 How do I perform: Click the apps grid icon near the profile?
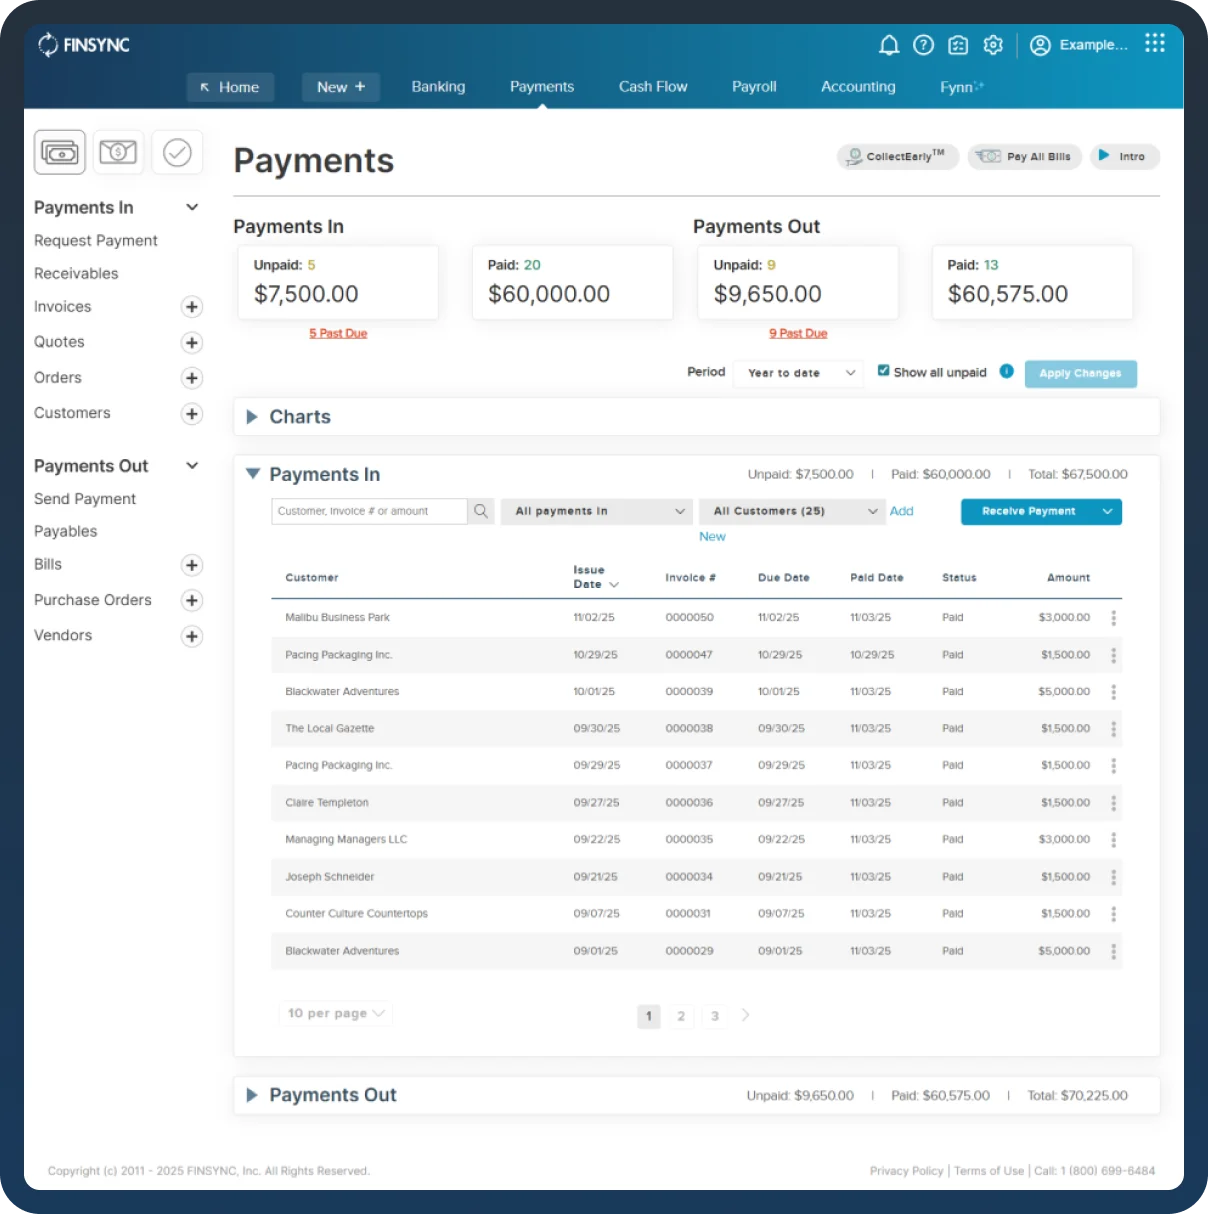click(x=1155, y=44)
